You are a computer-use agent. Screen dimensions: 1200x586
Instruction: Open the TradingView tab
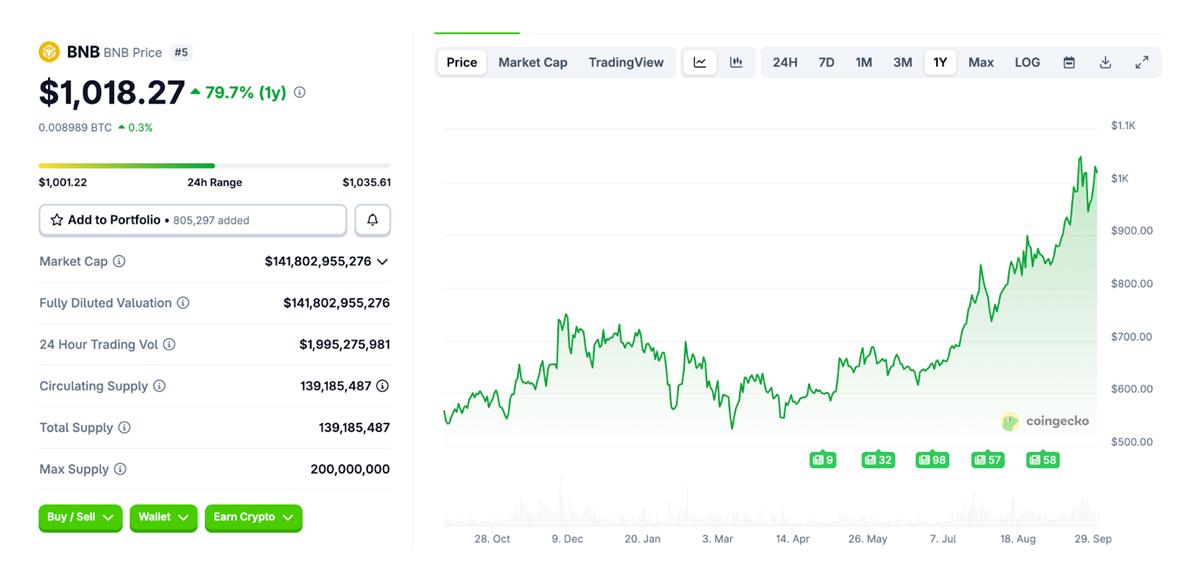tap(626, 62)
